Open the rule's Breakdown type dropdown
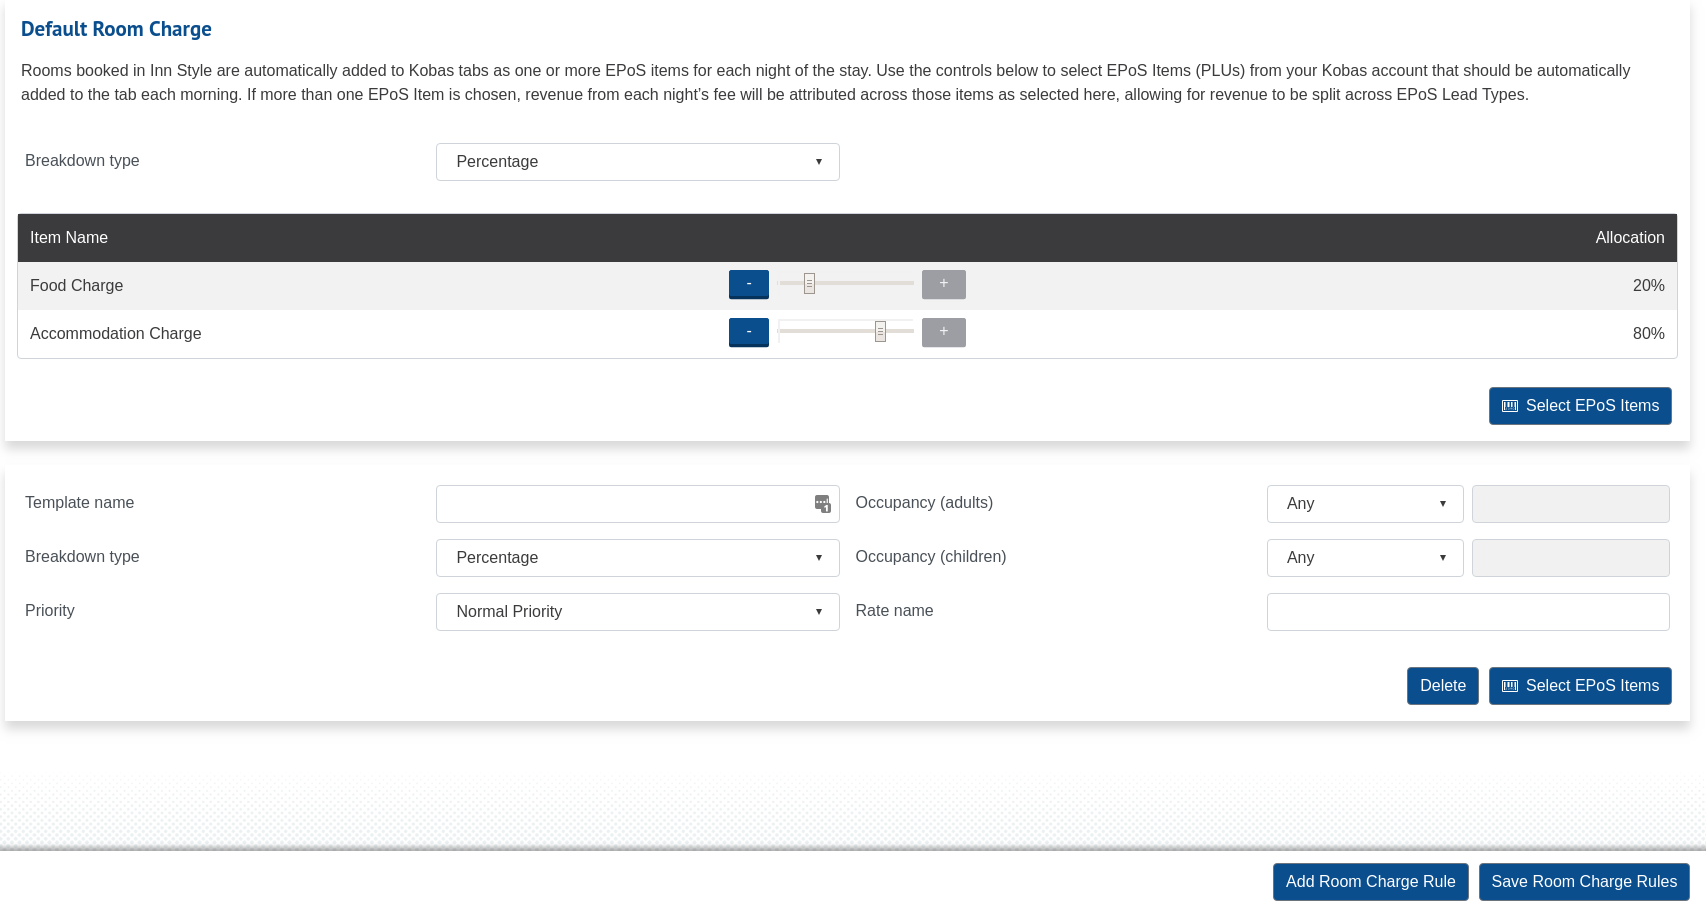 point(637,558)
